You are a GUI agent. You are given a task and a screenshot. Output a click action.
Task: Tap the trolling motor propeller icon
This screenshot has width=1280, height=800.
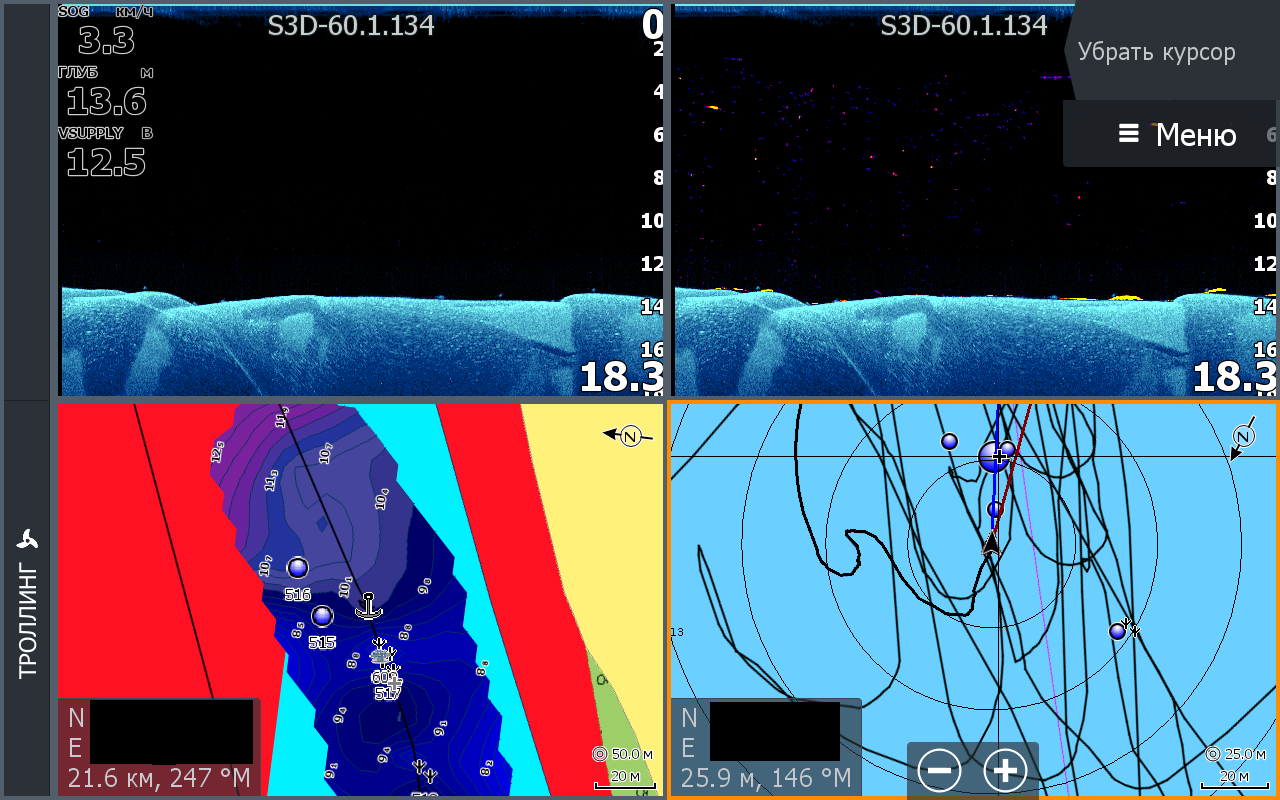tap(27, 540)
